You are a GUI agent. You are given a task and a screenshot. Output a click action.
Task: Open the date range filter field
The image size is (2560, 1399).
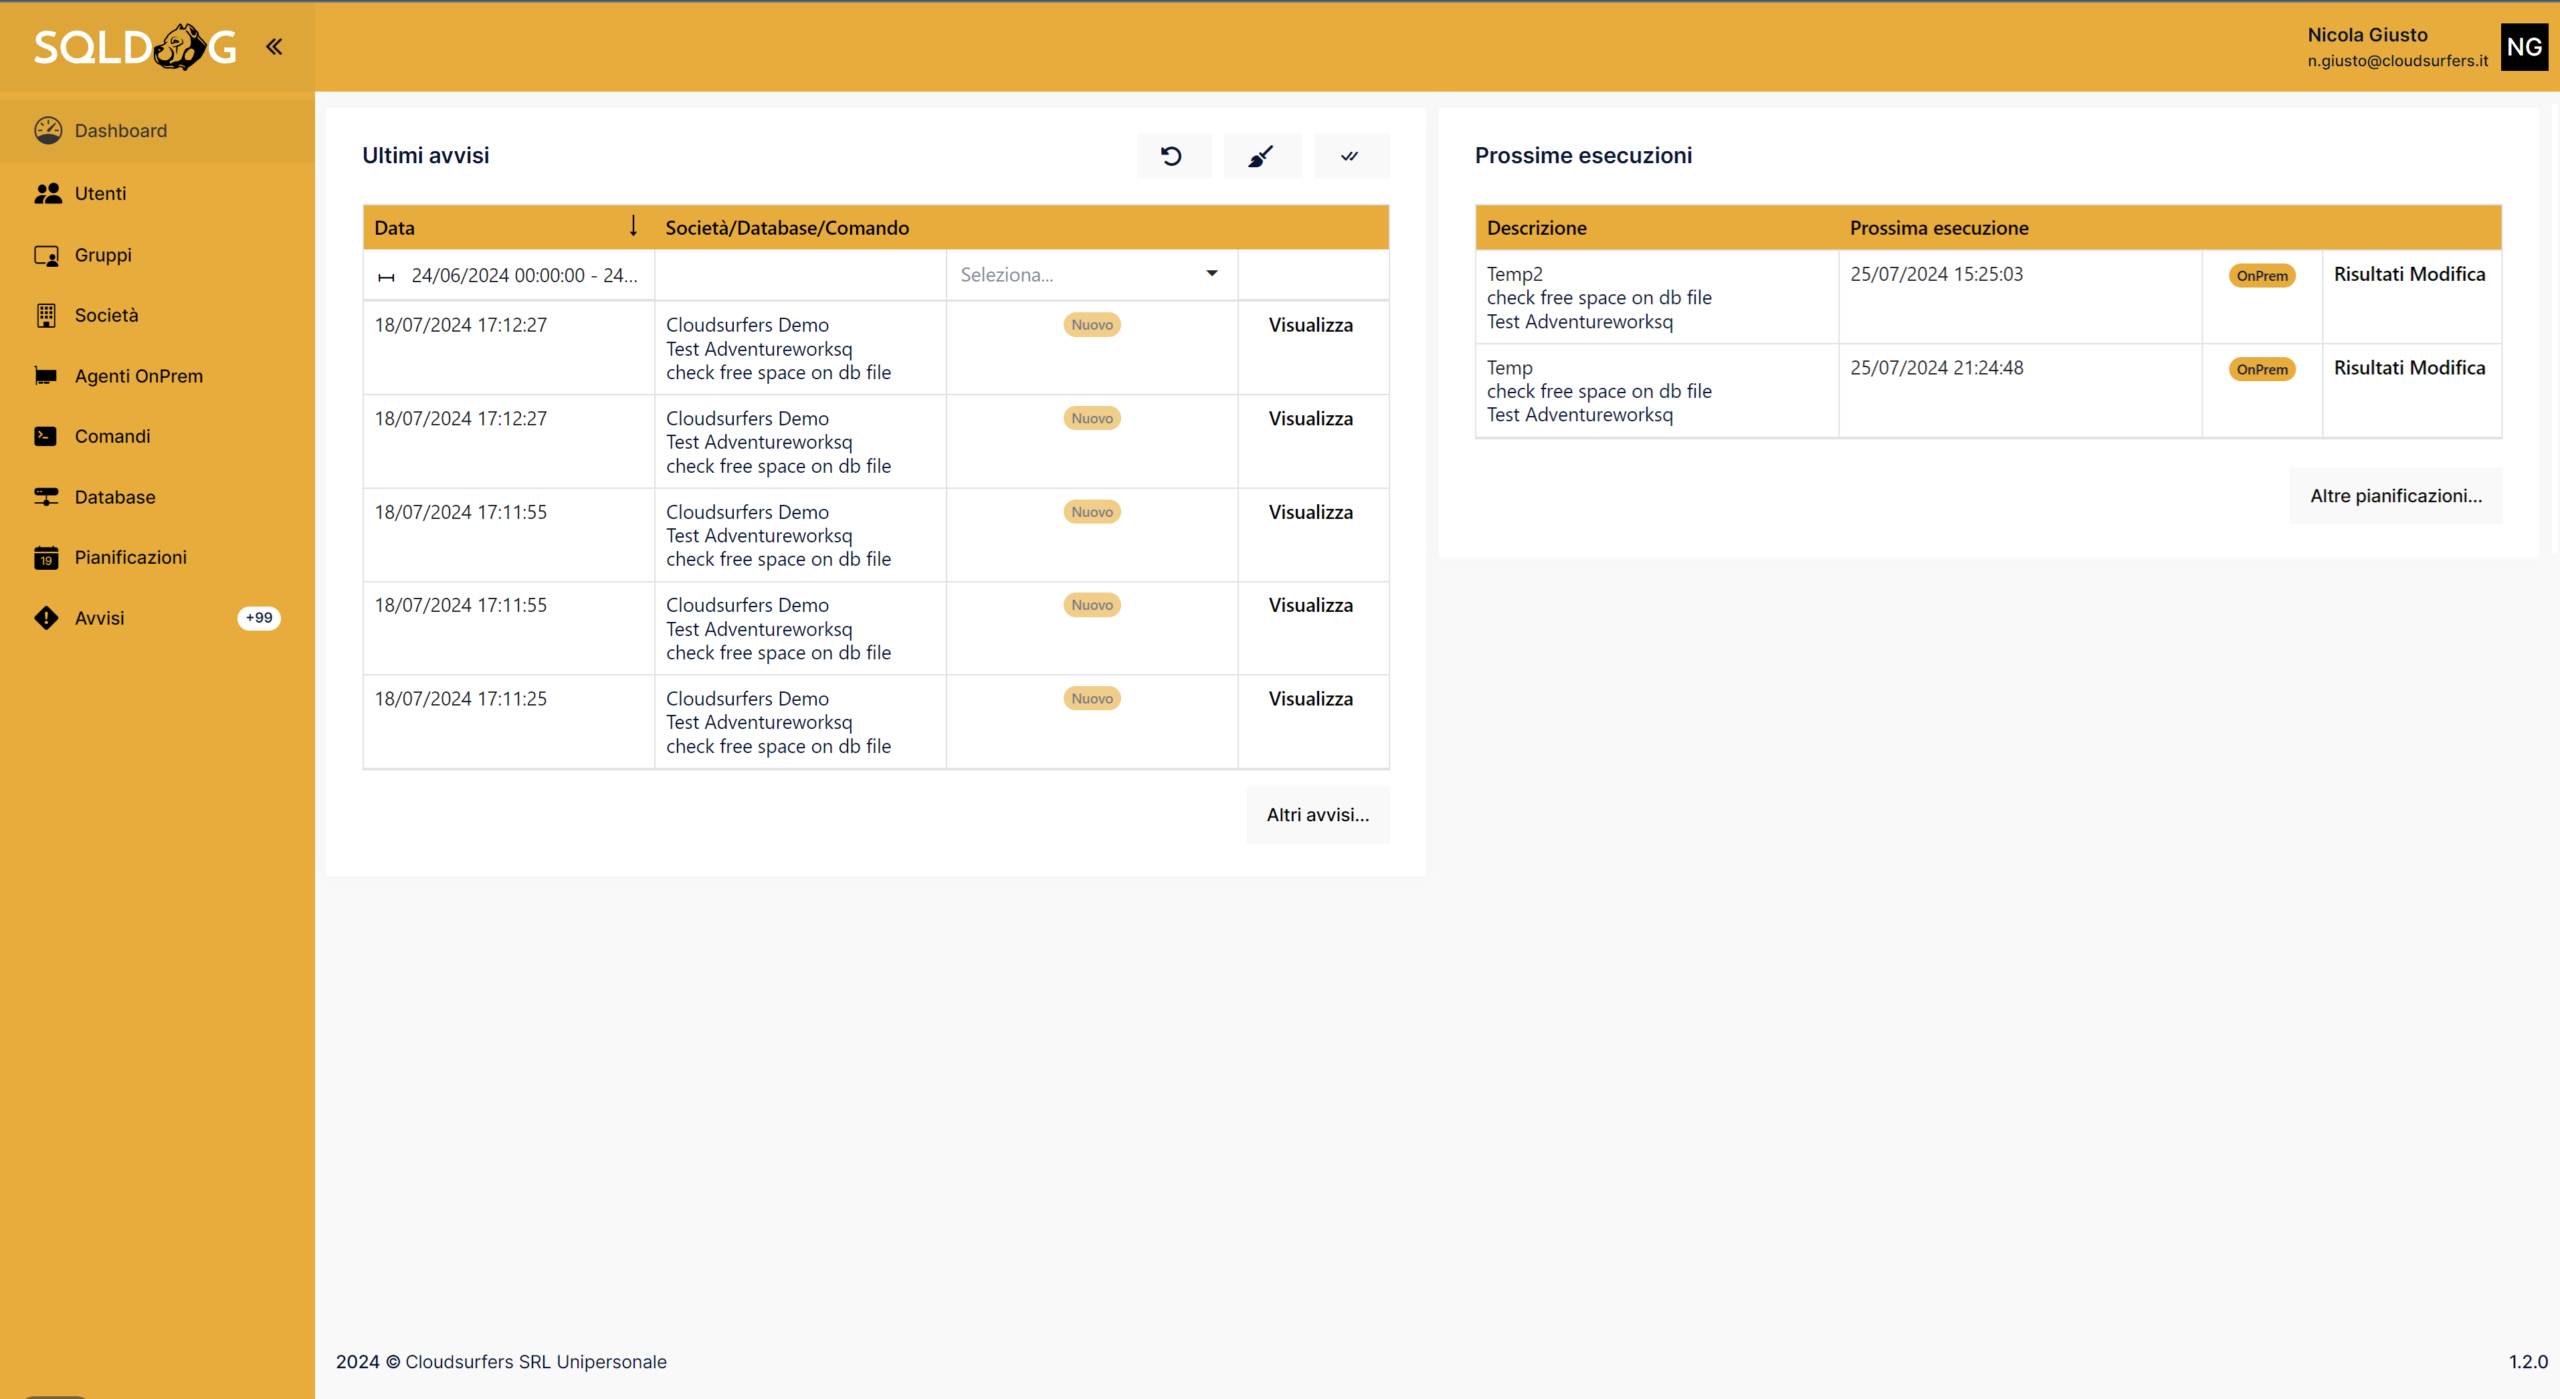click(509, 275)
